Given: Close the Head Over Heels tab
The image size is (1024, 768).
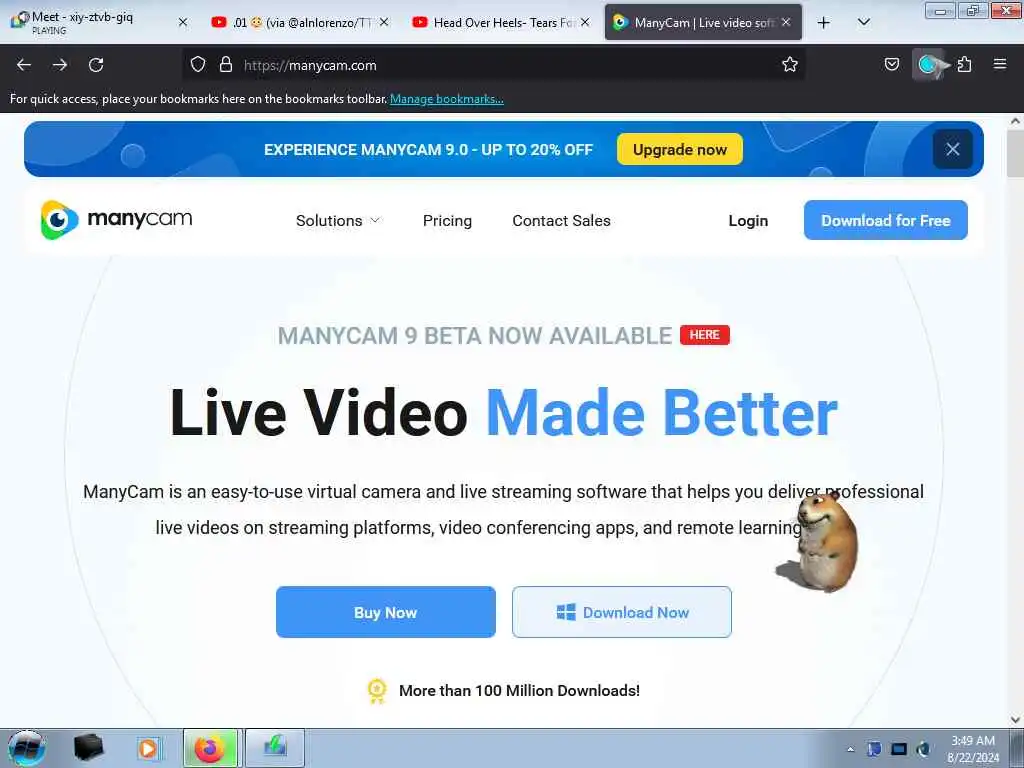Looking at the screenshot, I should click(x=585, y=22).
